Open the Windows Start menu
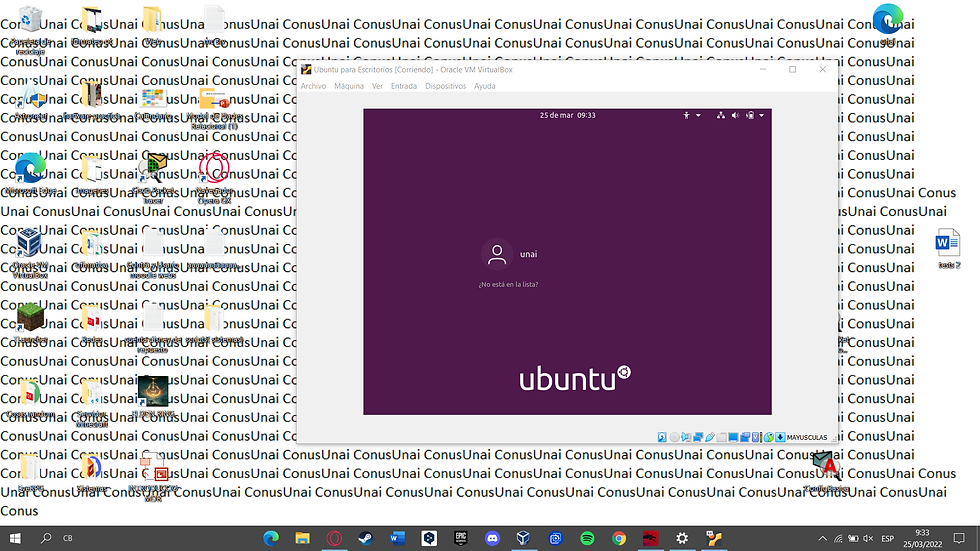This screenshot has width=980, height=551. [x=15, y=538]
